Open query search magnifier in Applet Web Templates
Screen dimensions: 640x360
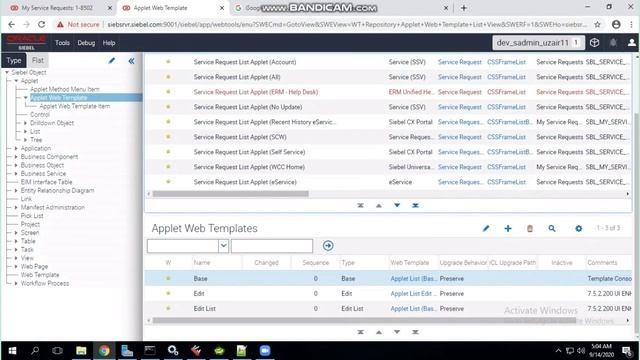point(552,229)
